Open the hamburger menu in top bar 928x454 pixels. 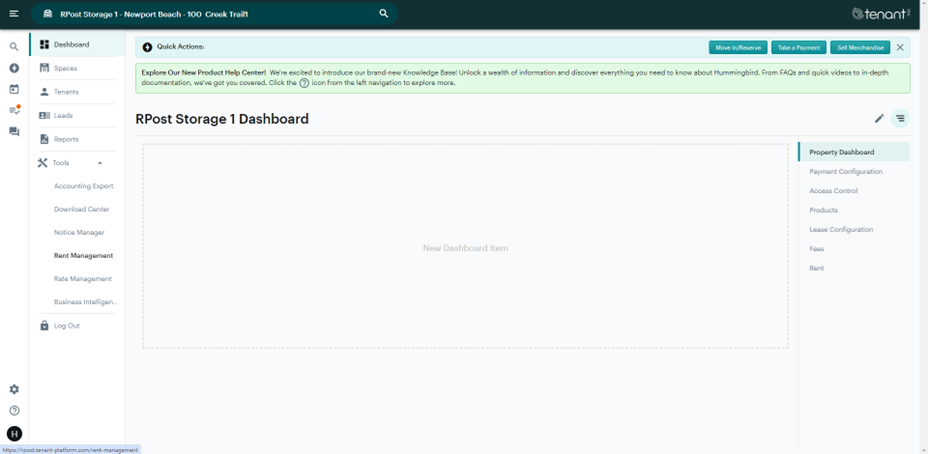[x=14, y=14]
